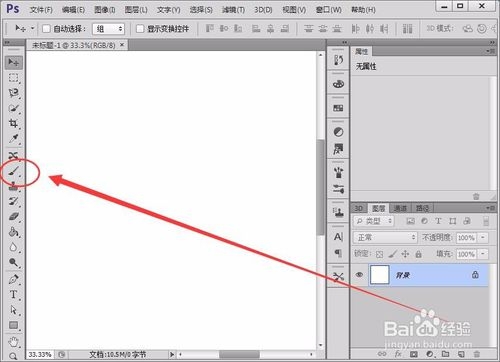Select the Brush tool

point(14,171)
